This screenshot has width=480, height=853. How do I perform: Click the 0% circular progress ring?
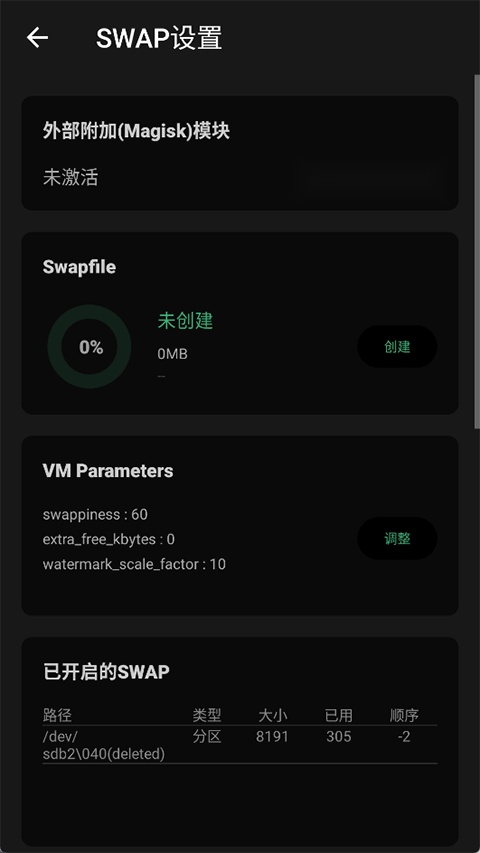tap(90, 347)
